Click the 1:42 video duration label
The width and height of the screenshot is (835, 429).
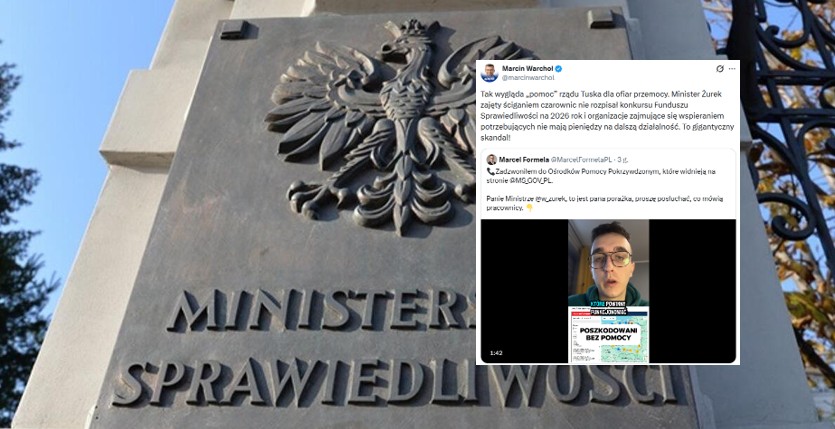(x=496, y=353)
